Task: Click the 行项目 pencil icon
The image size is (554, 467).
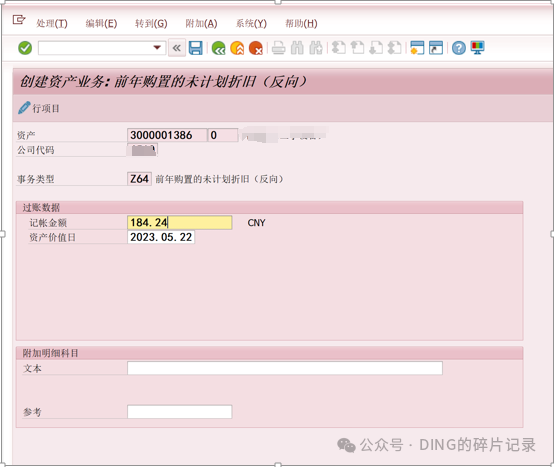Action: pos(24,108)
